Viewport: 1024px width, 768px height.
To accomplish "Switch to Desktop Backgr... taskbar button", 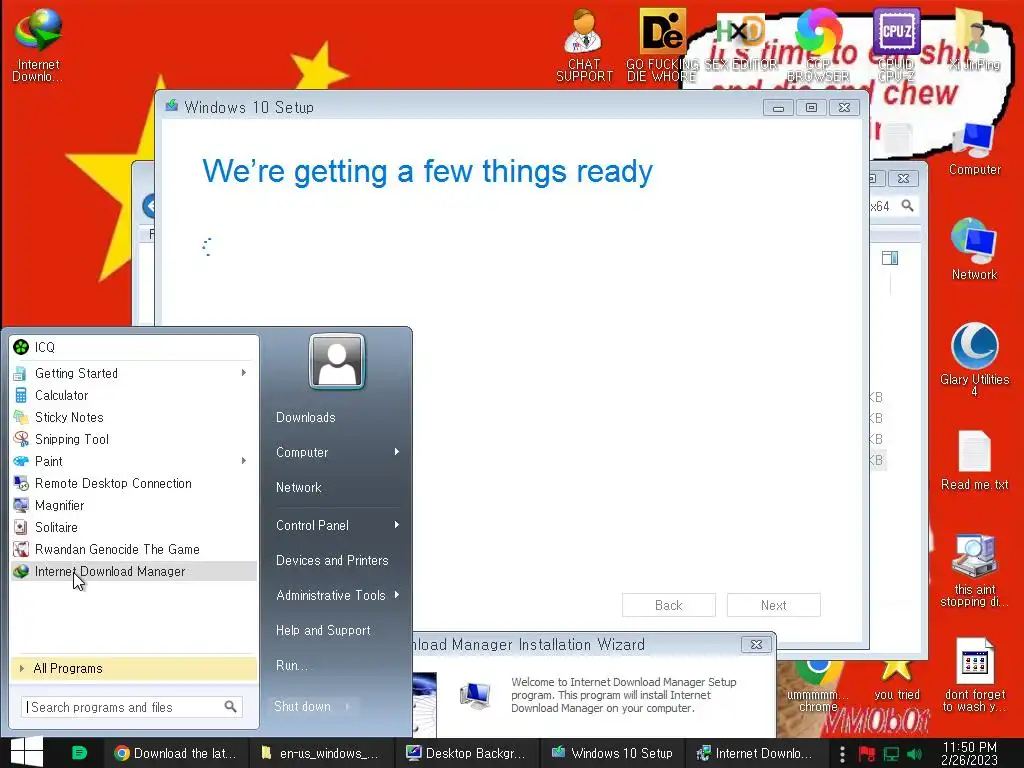I will (467, 753).
